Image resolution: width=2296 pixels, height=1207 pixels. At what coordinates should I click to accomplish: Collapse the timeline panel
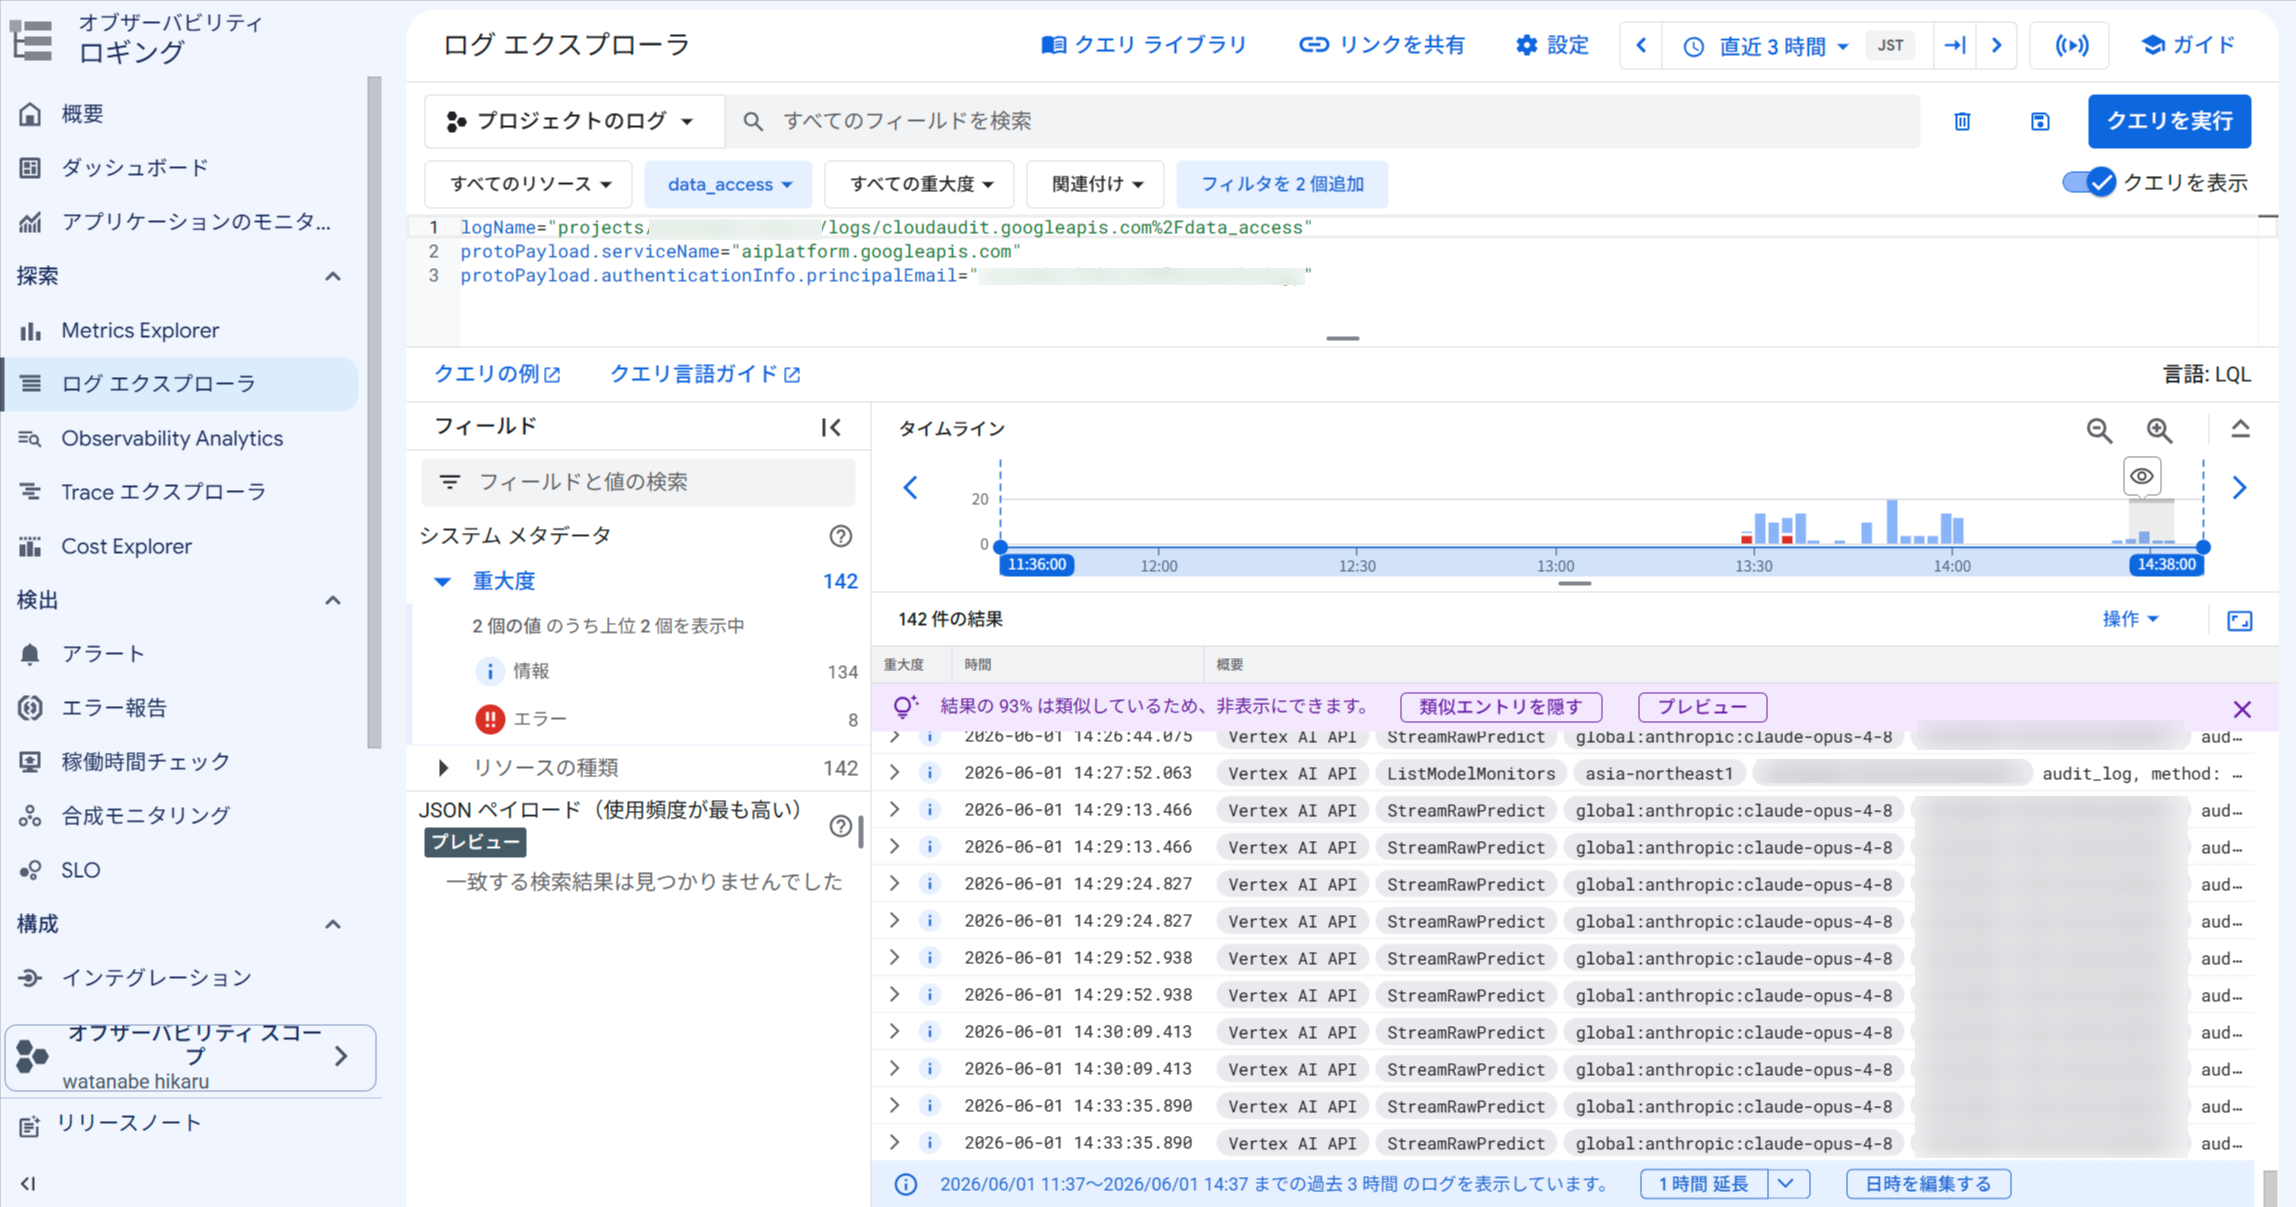pyautogui.click(x=2240, y=429)
